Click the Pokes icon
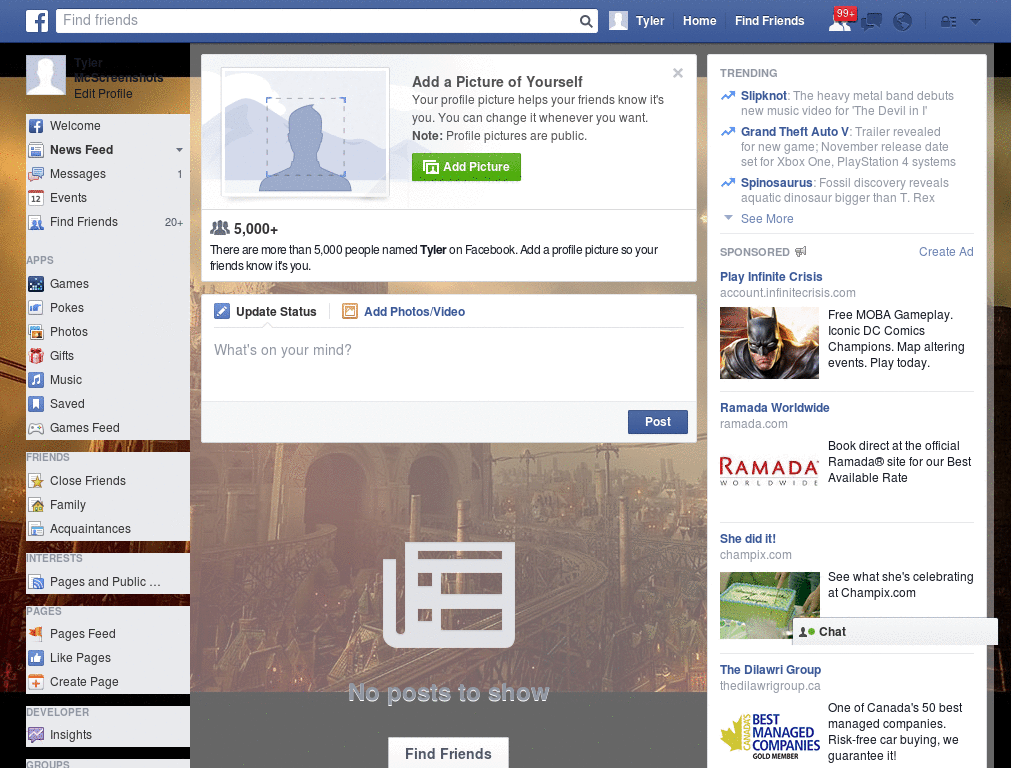Viewport: 1024px width, 768px height. 36,308
